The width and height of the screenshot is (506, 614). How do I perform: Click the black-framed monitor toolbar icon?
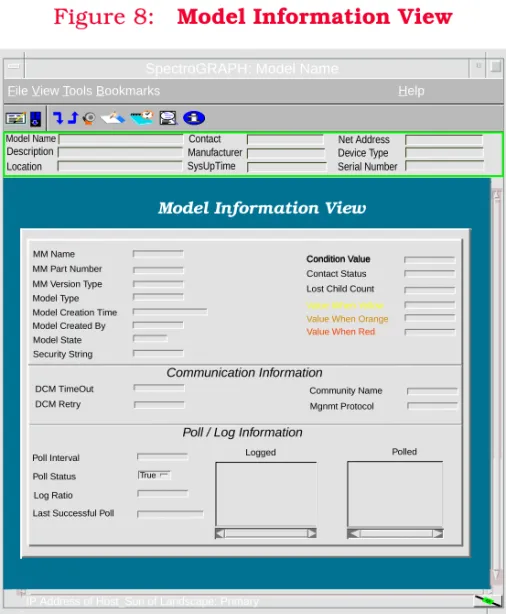coord(168,118)
